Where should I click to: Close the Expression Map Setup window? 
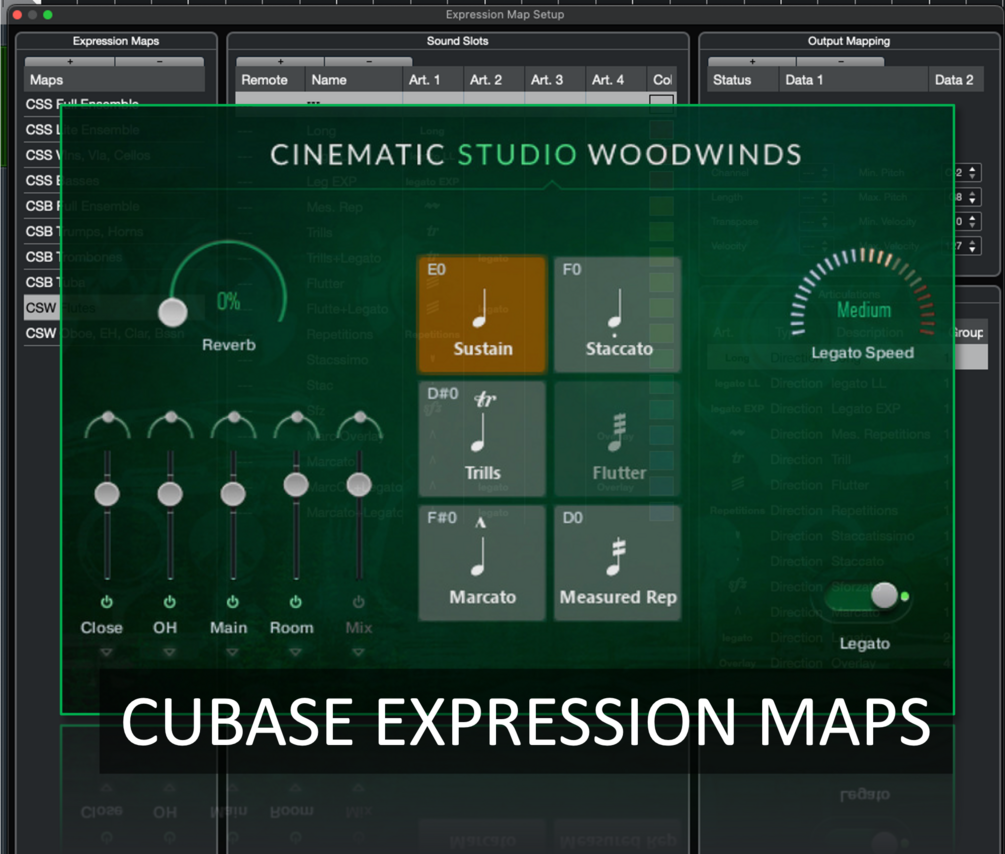click(17, 14)
